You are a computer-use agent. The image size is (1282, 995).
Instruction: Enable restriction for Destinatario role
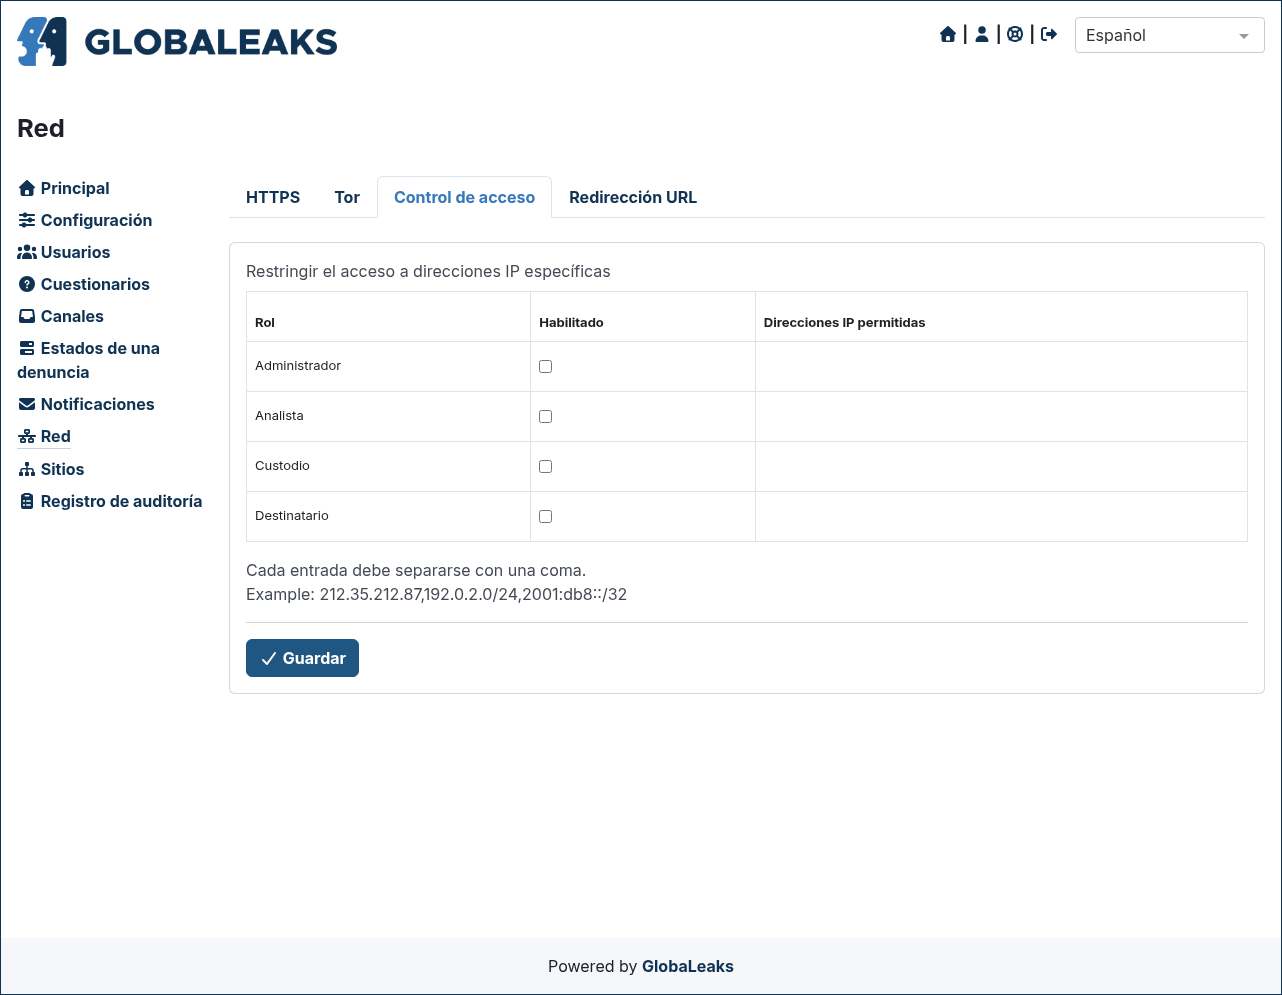(545, 517)
